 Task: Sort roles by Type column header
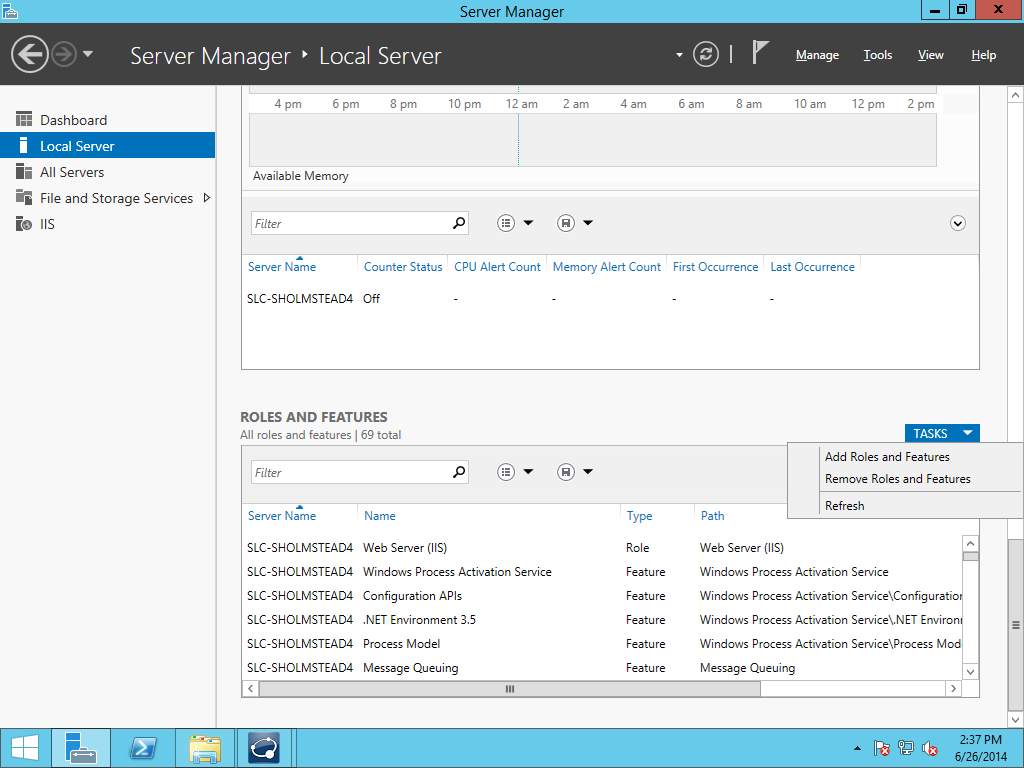pos(639,515)
